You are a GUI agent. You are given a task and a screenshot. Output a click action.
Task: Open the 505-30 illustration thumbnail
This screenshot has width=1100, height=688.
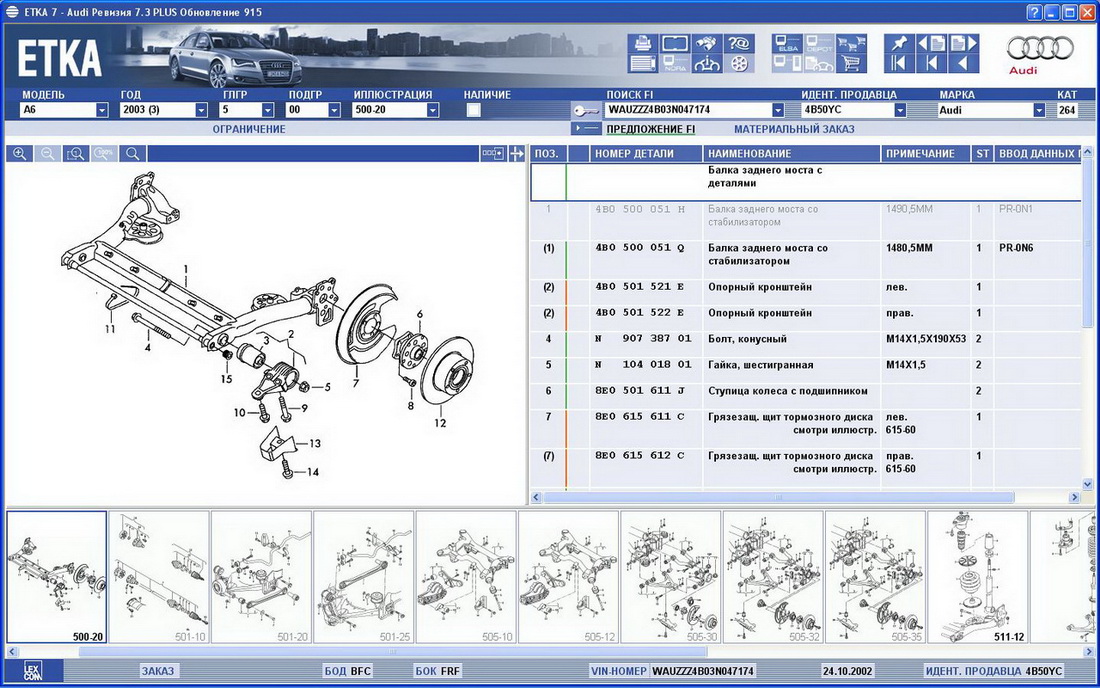[x=671, y=577]
